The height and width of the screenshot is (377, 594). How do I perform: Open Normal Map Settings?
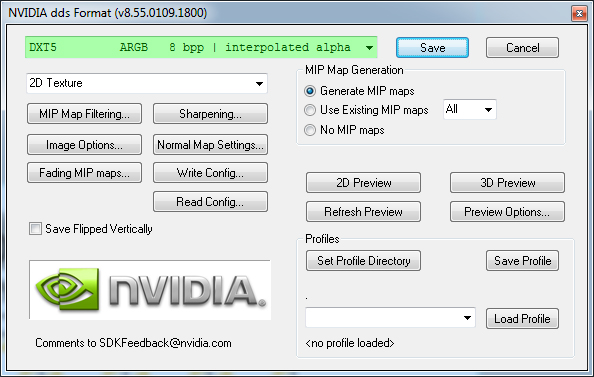pyautogui.click(x=210, y=145)
